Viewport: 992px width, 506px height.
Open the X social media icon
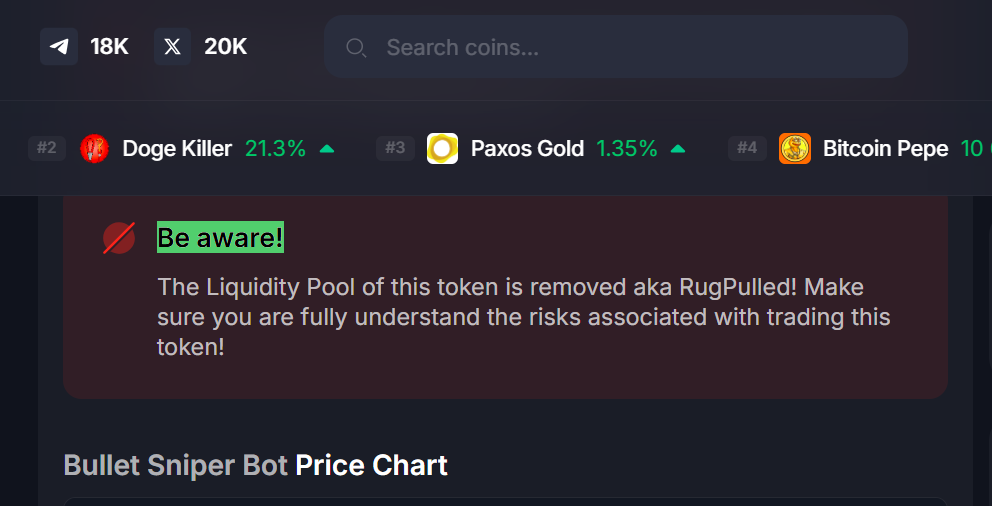point(172,46)
